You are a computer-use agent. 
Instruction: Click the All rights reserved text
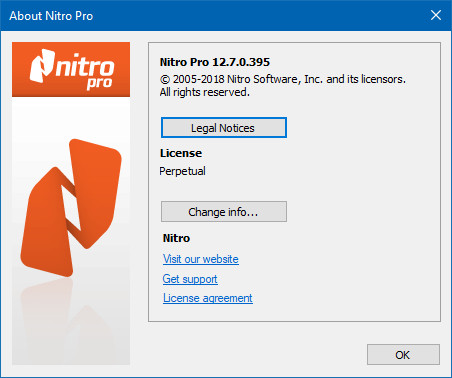(x=204, y=92)
